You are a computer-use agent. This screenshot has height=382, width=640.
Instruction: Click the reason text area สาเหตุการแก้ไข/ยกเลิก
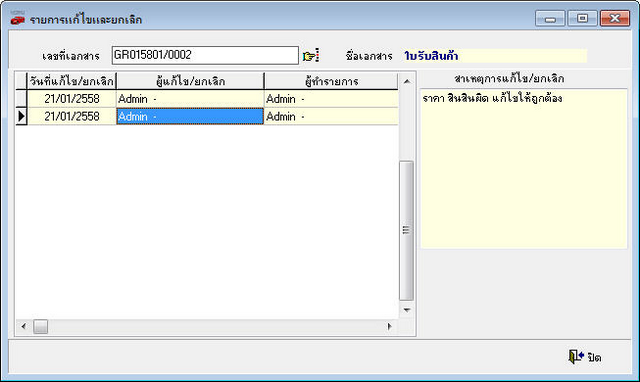(524, 169)
